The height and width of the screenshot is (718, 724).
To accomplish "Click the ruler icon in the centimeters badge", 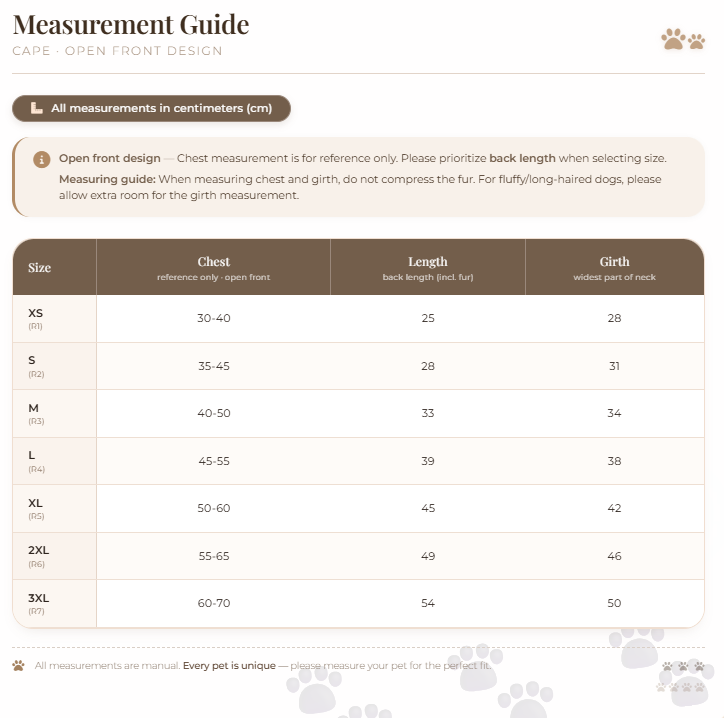I will [36, 108].
